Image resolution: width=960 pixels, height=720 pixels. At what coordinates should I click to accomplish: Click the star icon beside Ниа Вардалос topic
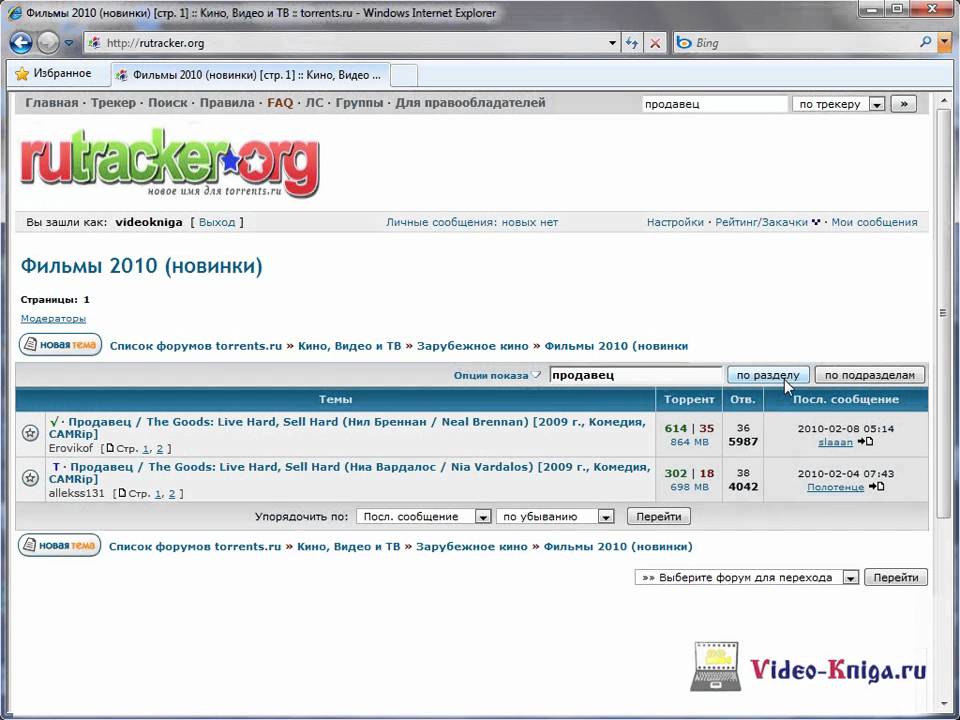point(31,478)
